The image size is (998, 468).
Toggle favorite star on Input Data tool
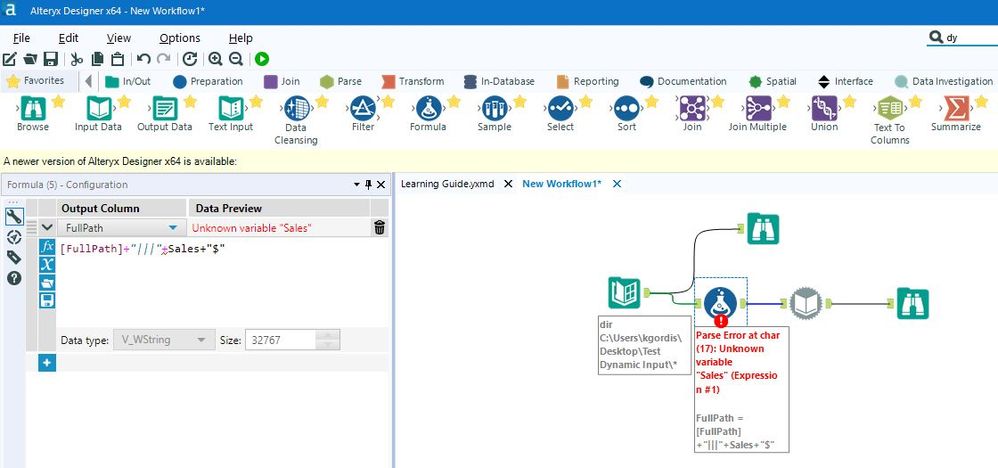[123, 101]
